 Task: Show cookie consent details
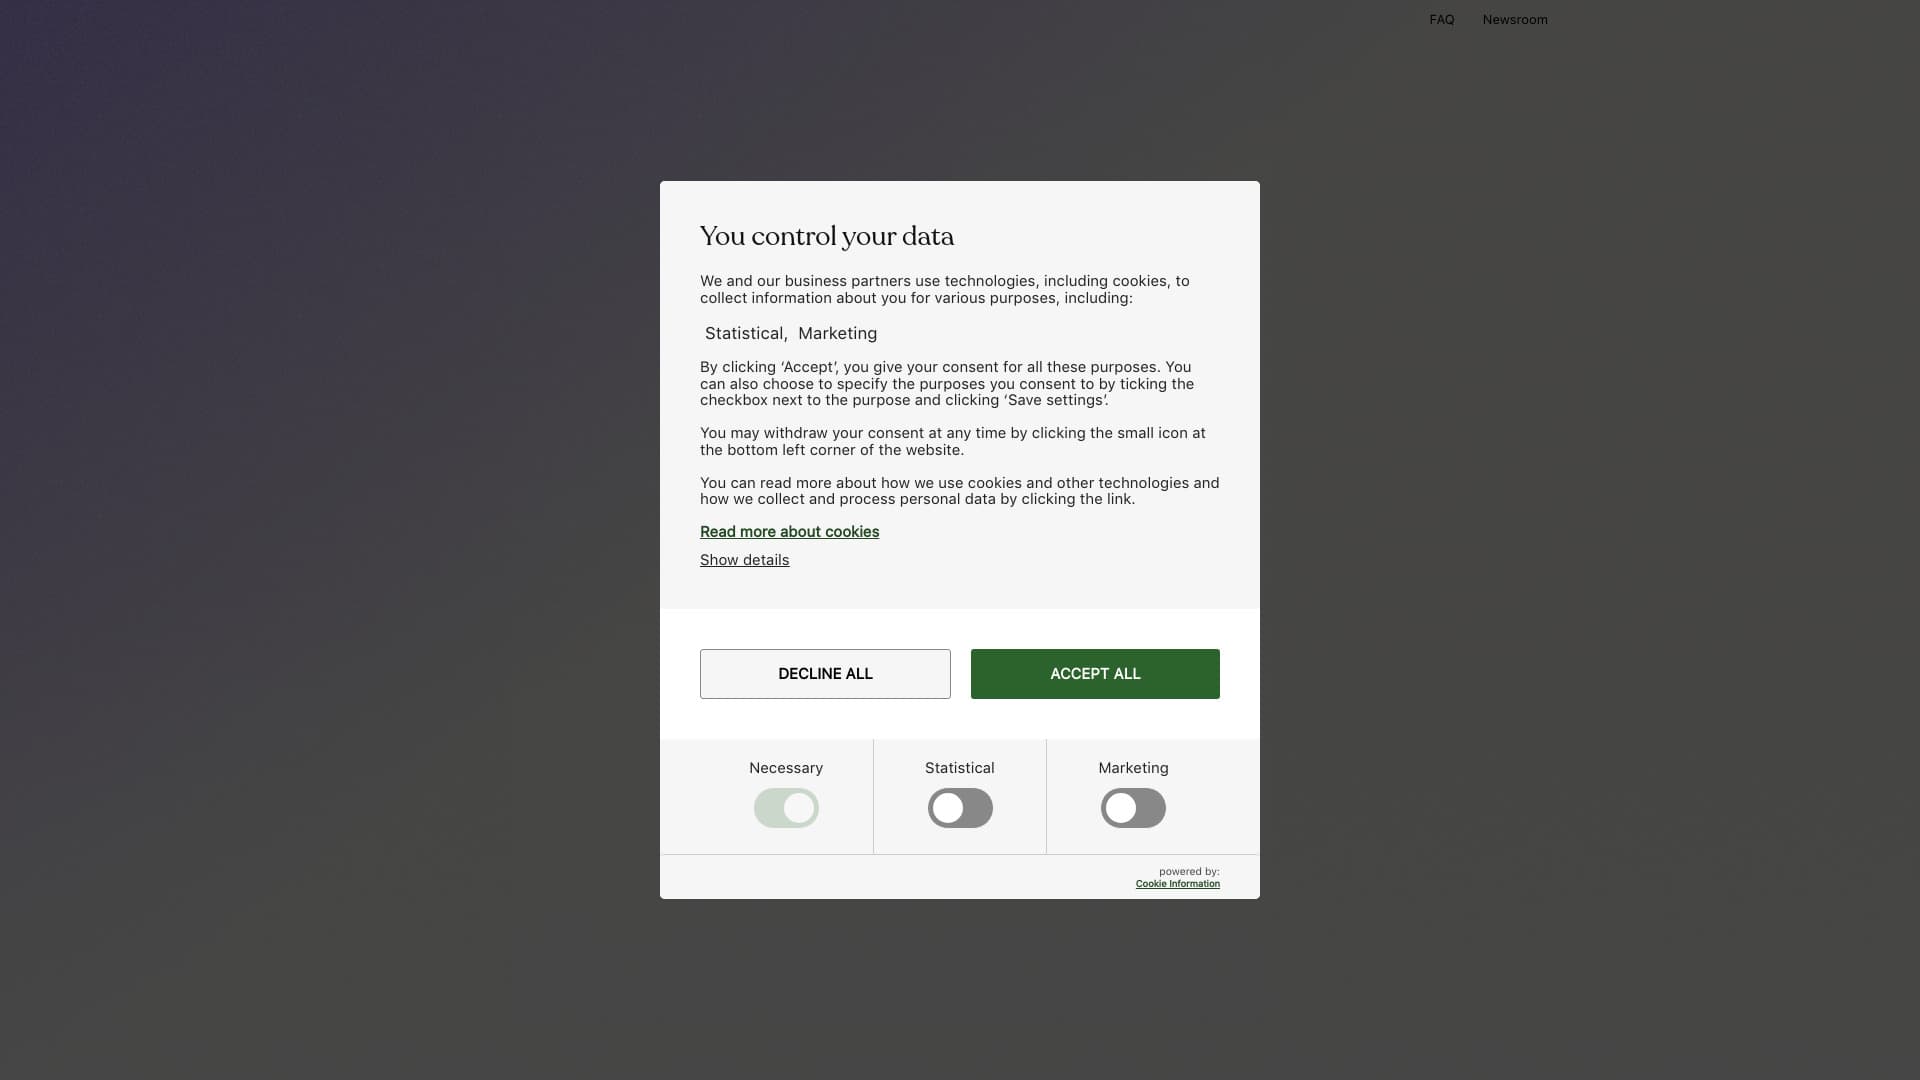point(744,559)
